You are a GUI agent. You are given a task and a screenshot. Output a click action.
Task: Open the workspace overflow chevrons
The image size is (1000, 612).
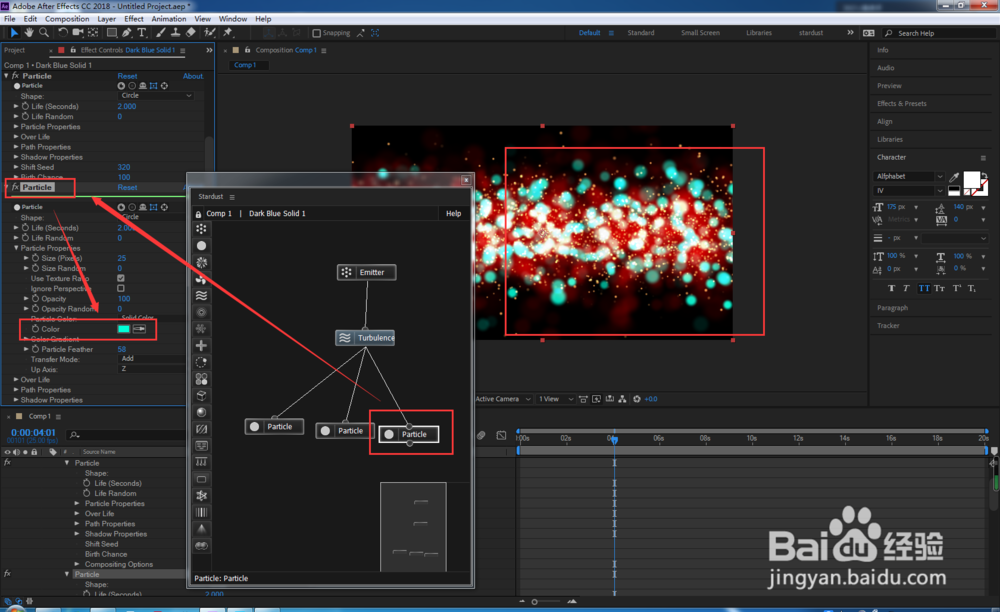[850, 33]
